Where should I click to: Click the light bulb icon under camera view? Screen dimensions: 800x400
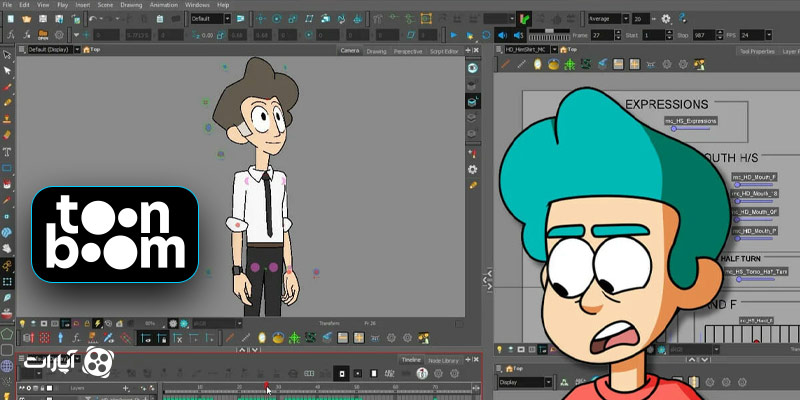click(22, 323)
